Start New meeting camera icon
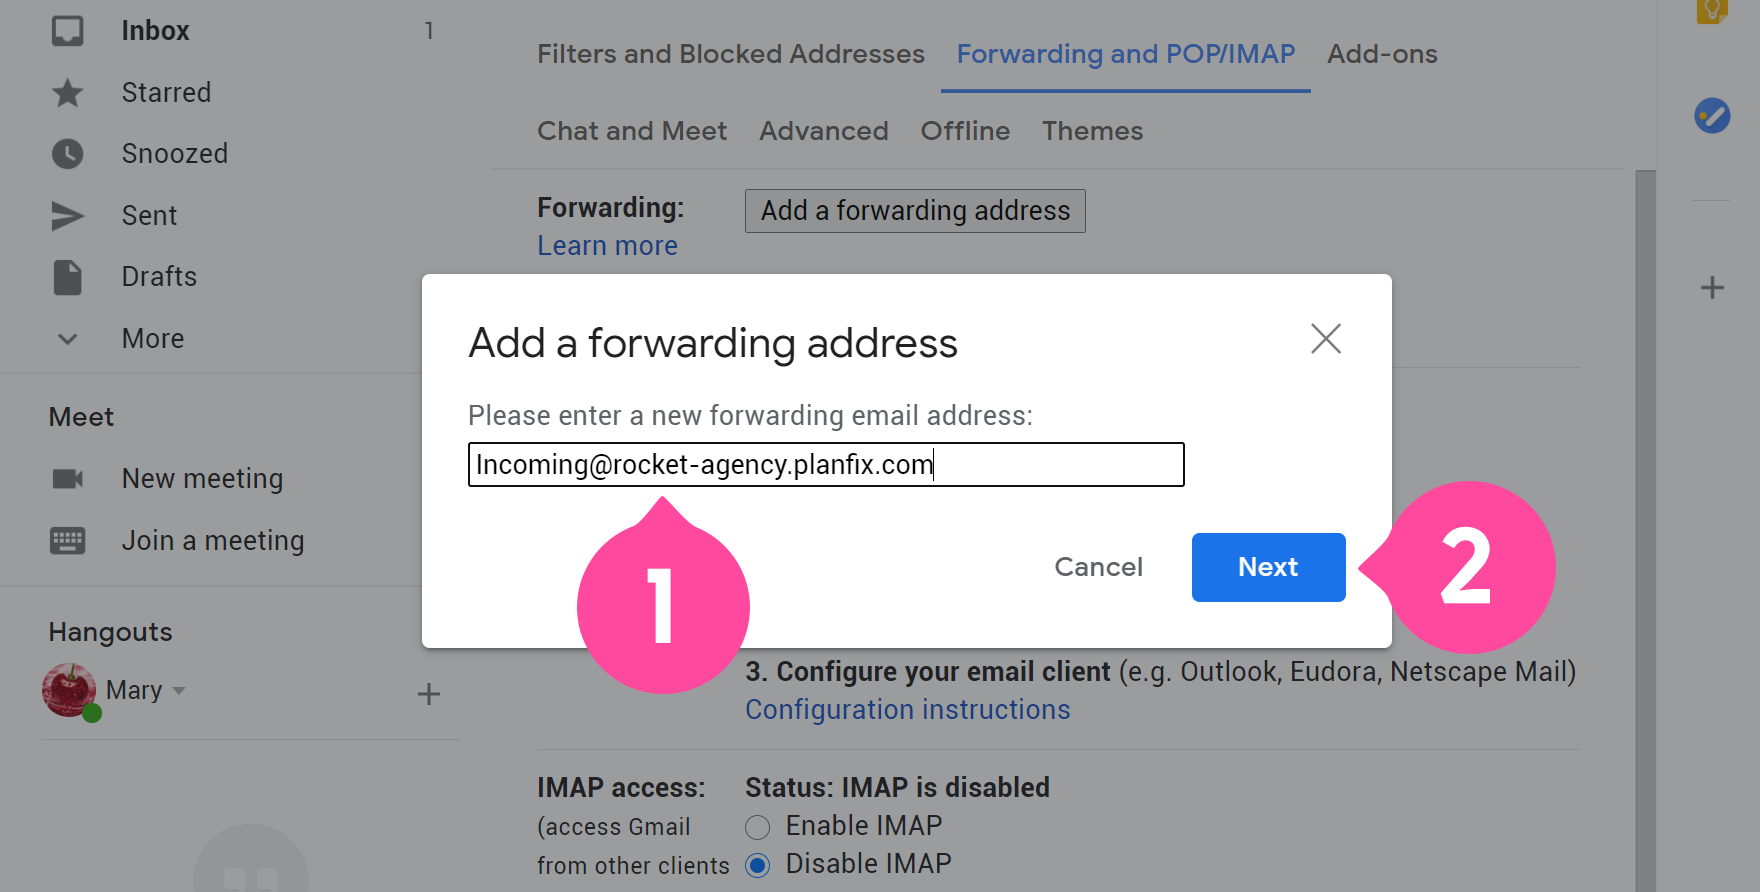 point(68,479)
